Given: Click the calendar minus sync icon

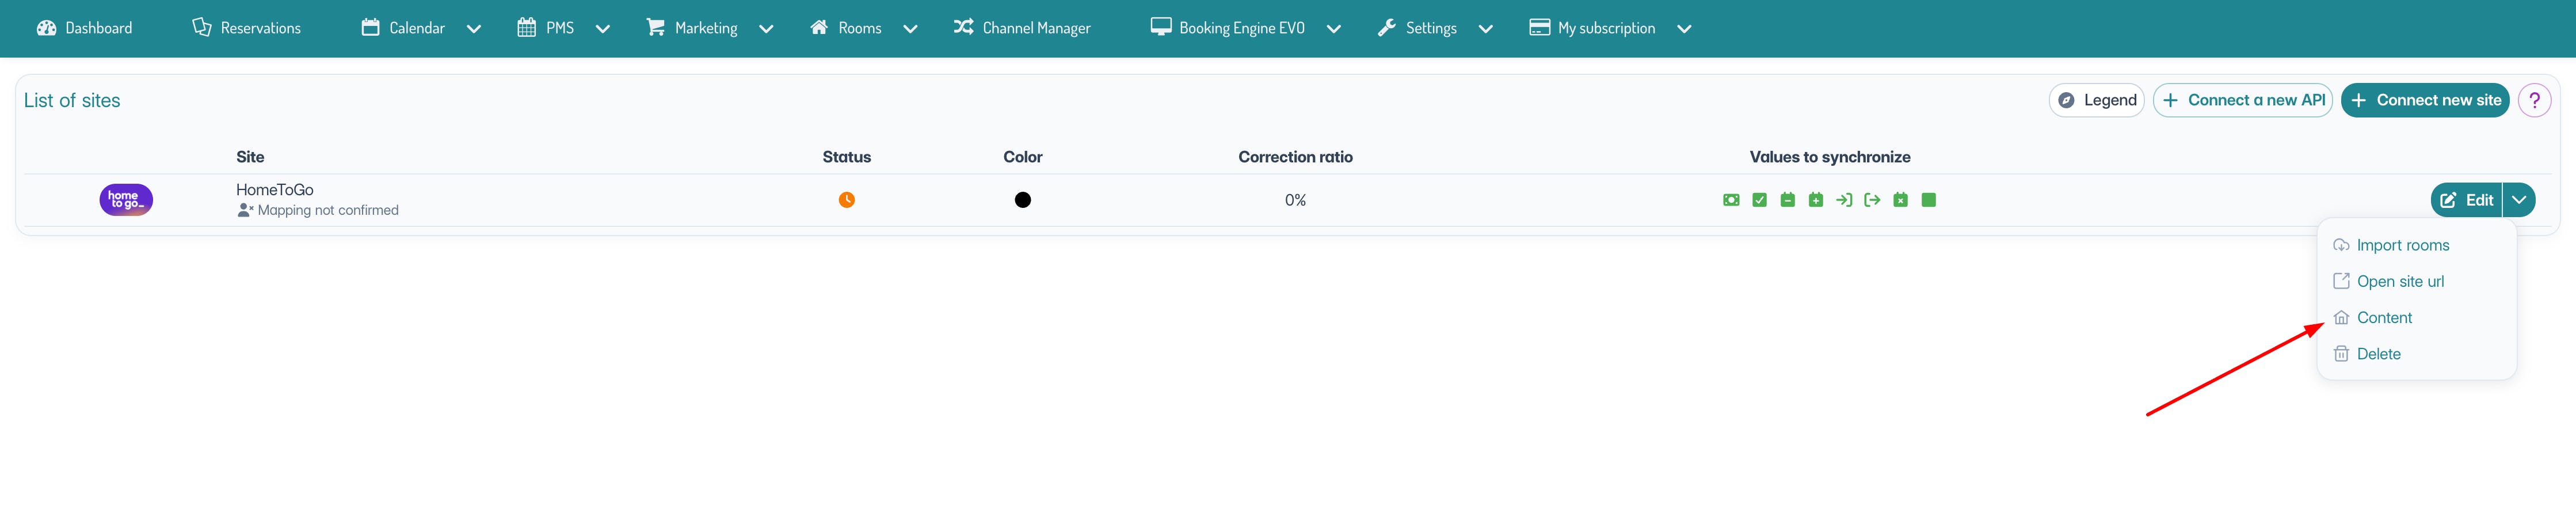Looking at the screenshot, I should click(1787, 200).
